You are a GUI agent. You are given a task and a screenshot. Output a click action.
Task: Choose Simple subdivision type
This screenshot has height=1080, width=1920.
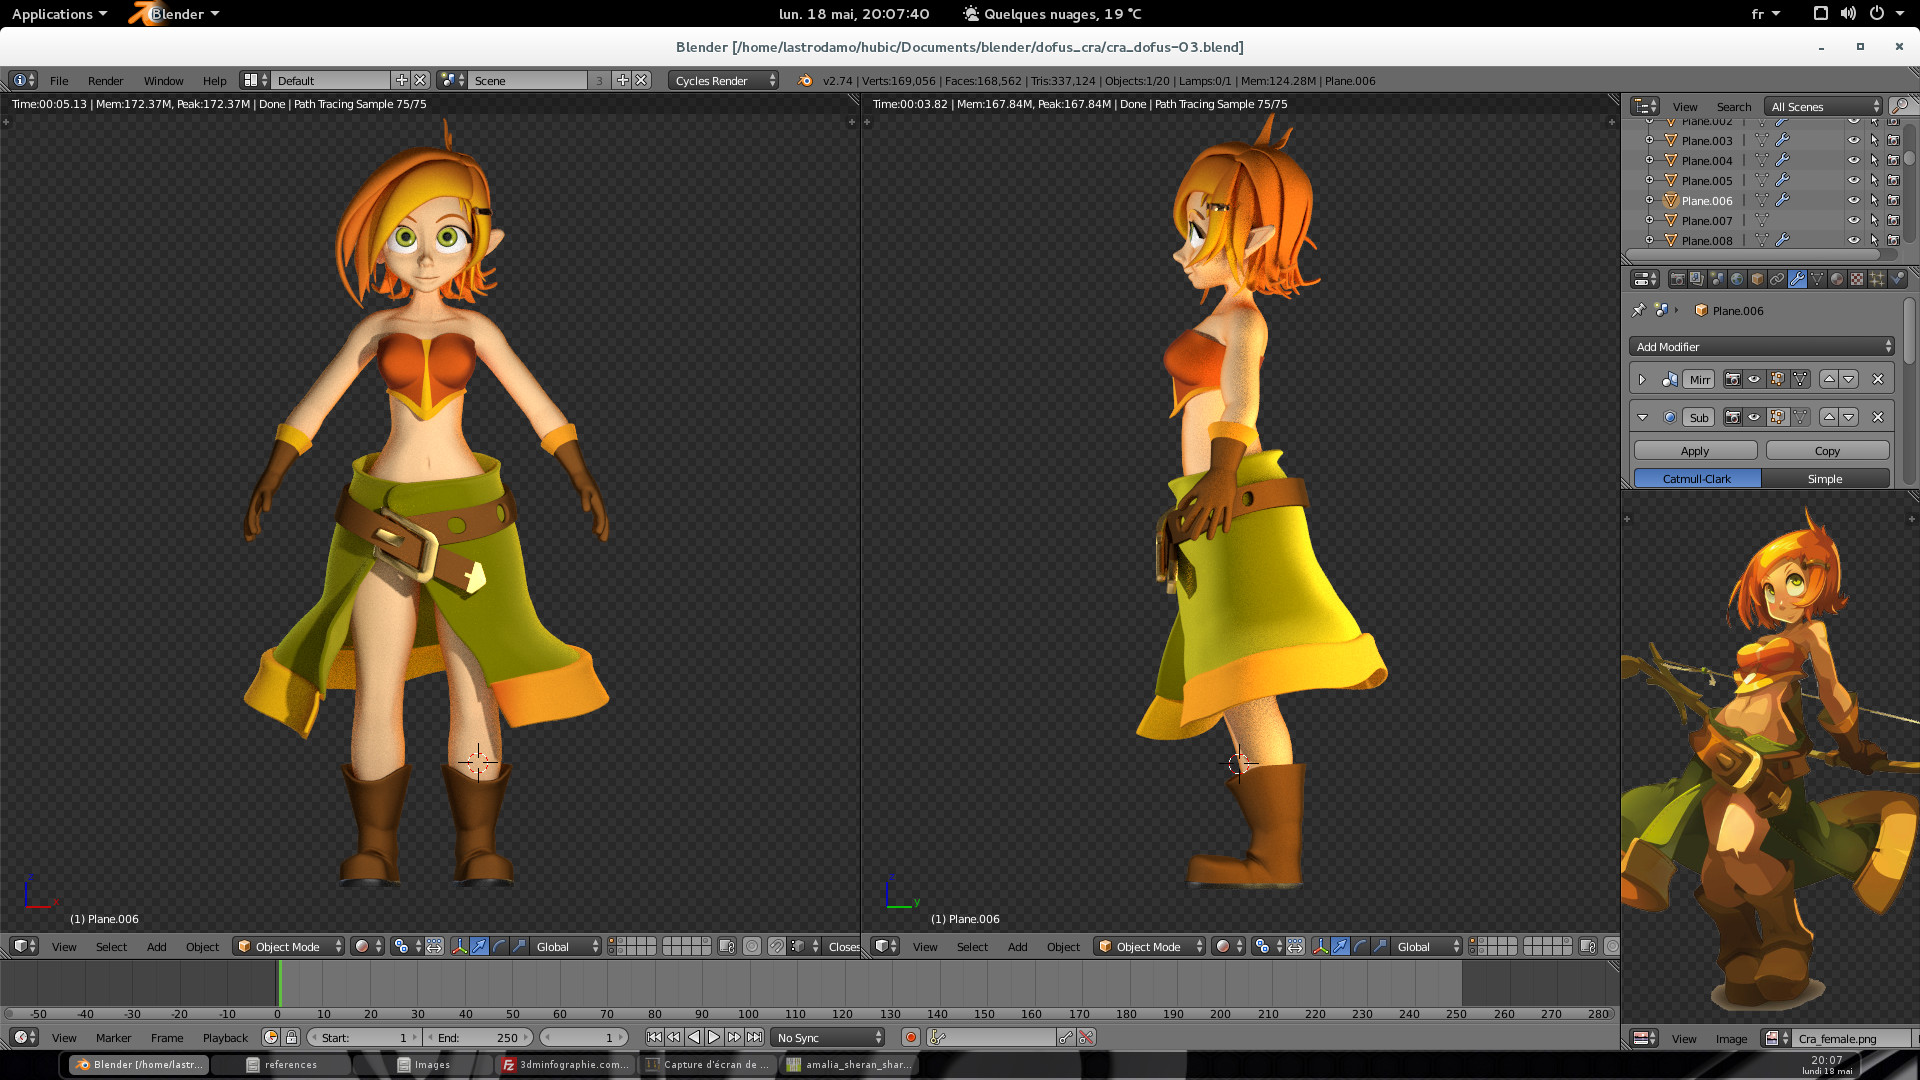pyautogui.click(x=1825, y=479)
